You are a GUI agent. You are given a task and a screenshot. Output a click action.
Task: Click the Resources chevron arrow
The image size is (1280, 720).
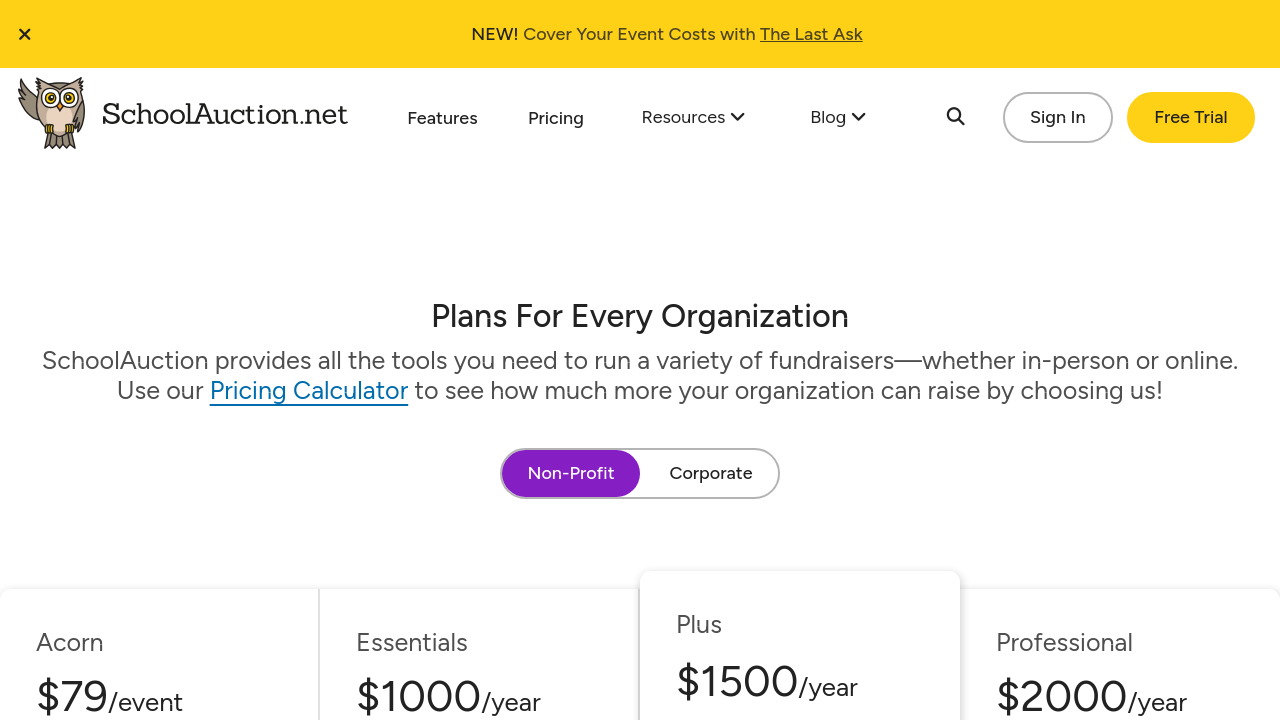click(x=738, y=117)
